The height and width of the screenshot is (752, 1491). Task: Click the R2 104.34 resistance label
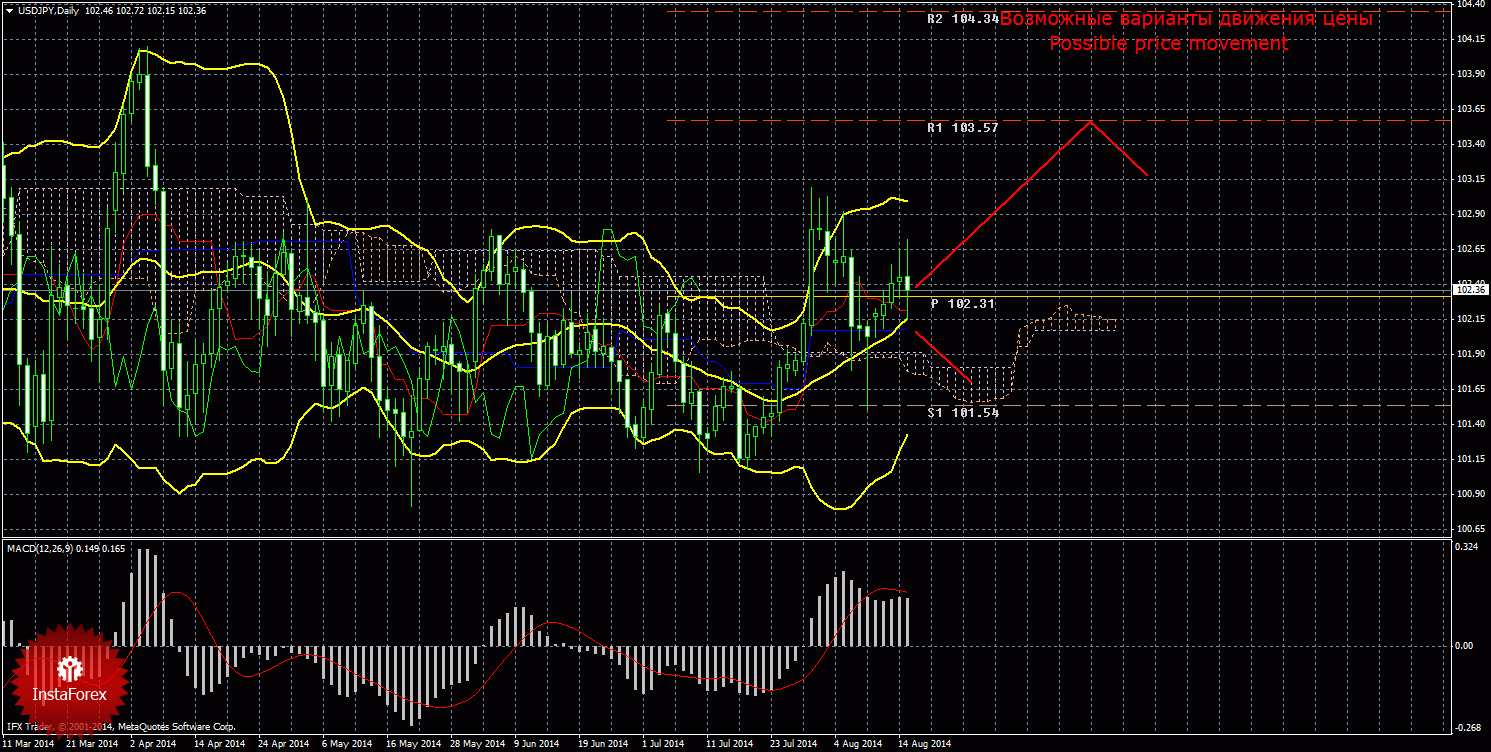pos(962,19)
